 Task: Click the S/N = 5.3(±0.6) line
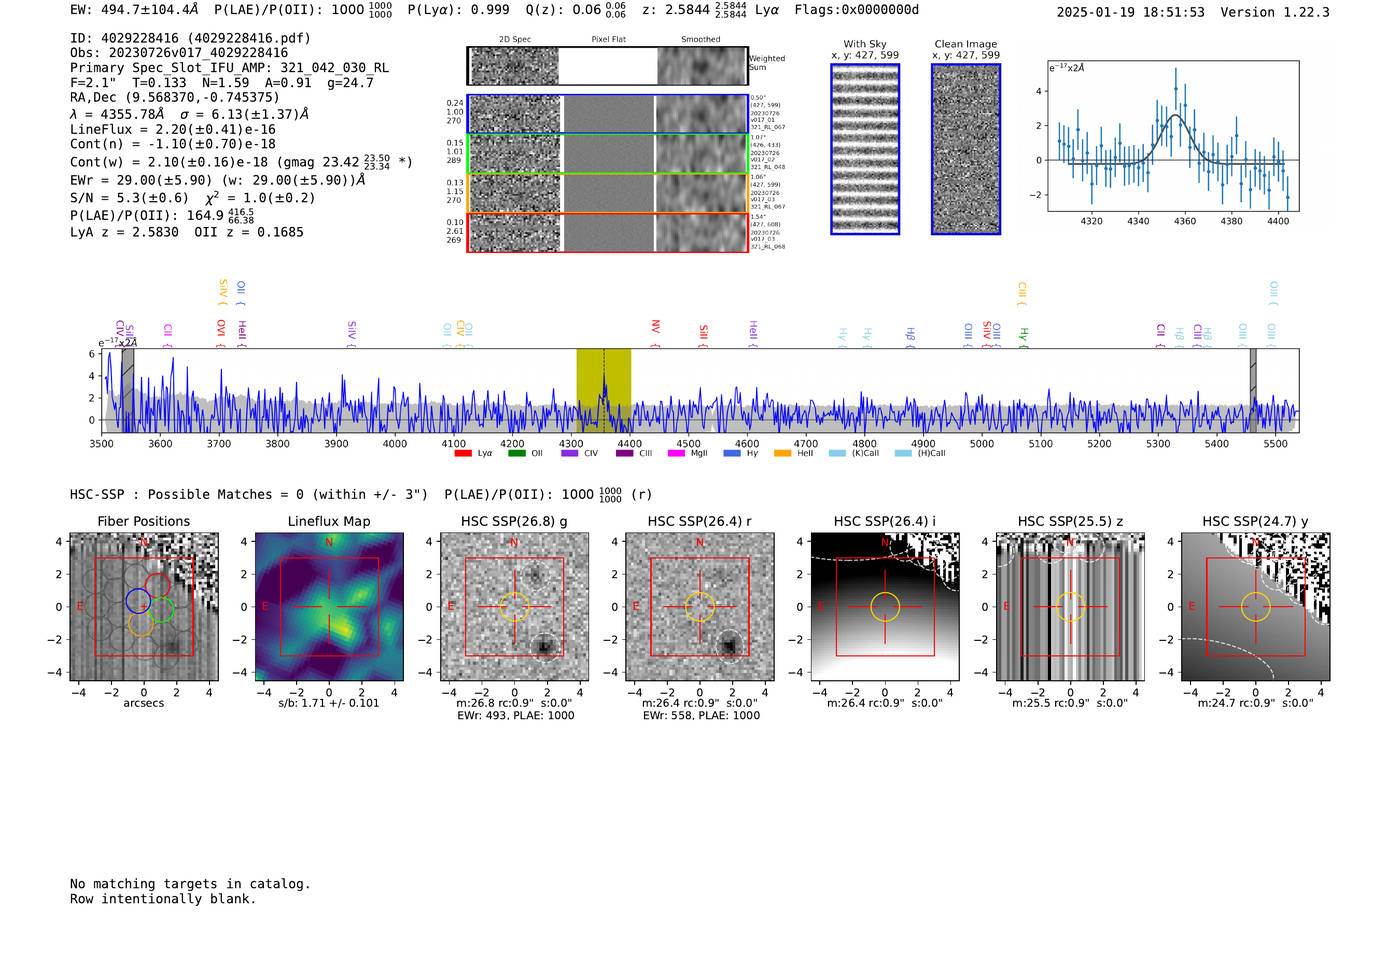coord(192,197)
